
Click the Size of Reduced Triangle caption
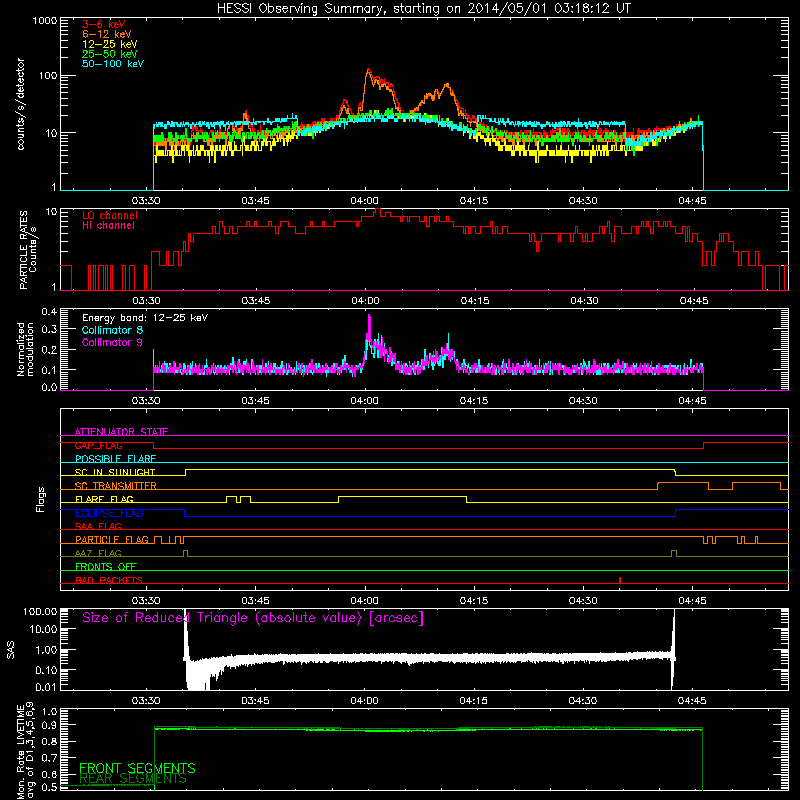click(253, 618)
